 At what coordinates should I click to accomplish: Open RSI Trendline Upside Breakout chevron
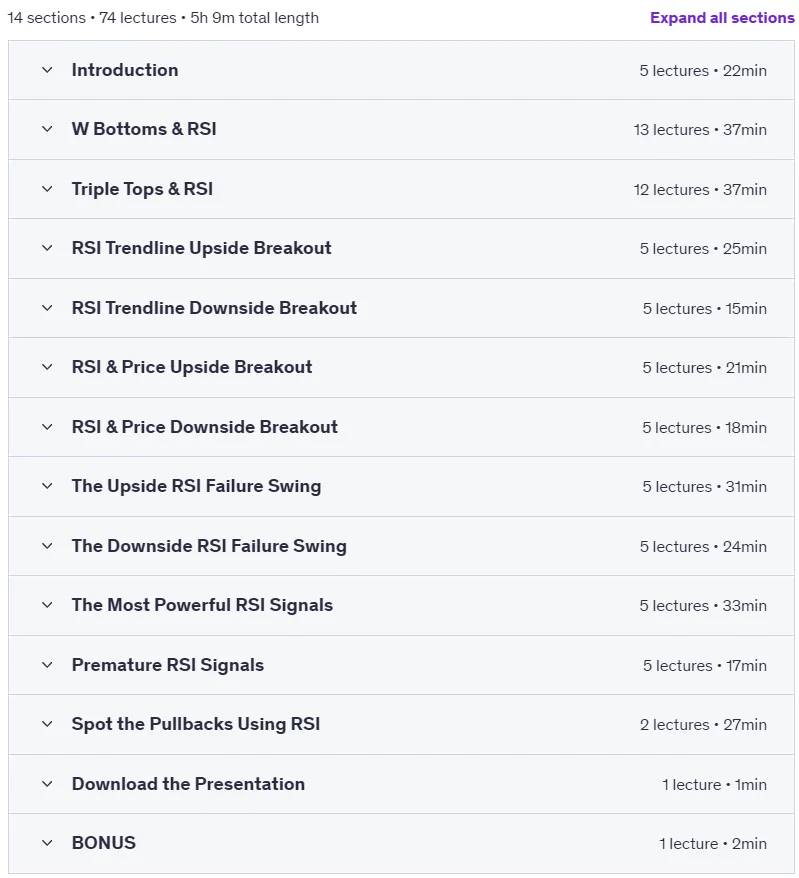(x=47, y=248)
